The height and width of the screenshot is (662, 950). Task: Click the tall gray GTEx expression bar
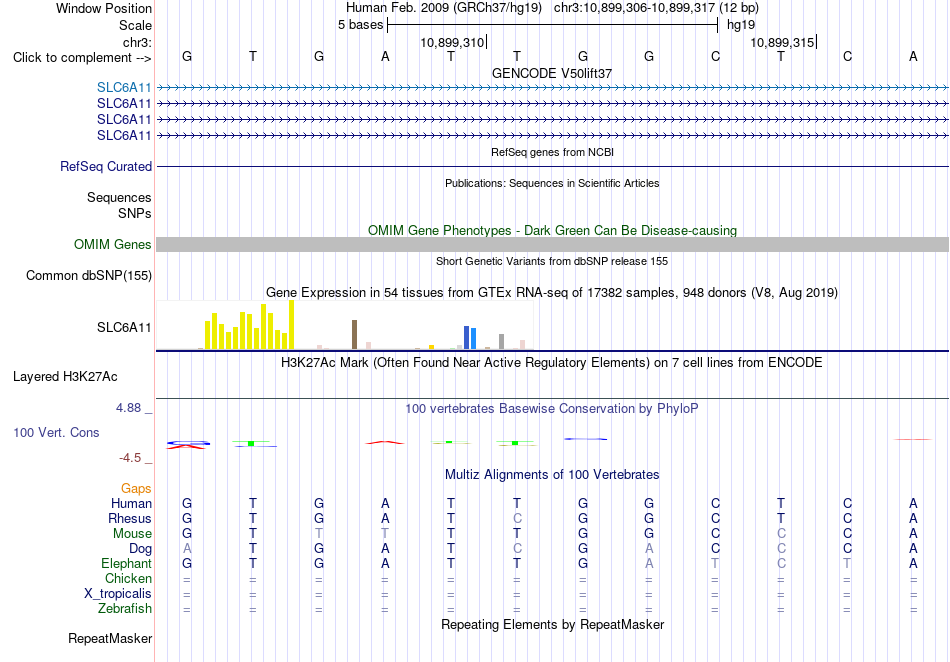502,342
